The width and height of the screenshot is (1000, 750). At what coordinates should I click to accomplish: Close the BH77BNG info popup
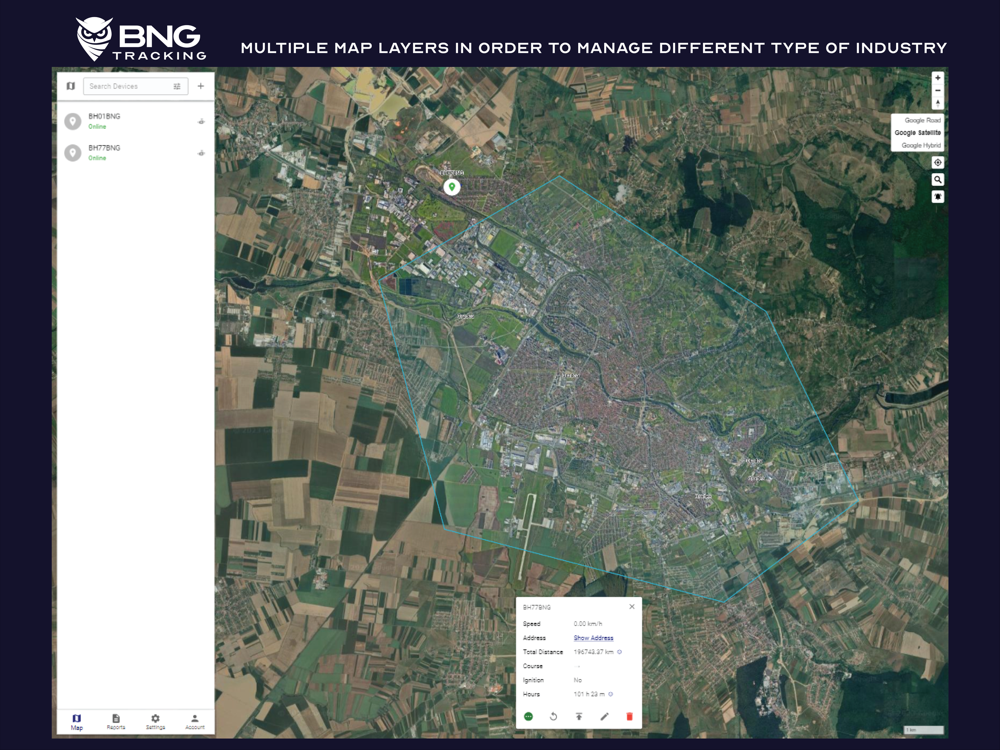(631, 607)
